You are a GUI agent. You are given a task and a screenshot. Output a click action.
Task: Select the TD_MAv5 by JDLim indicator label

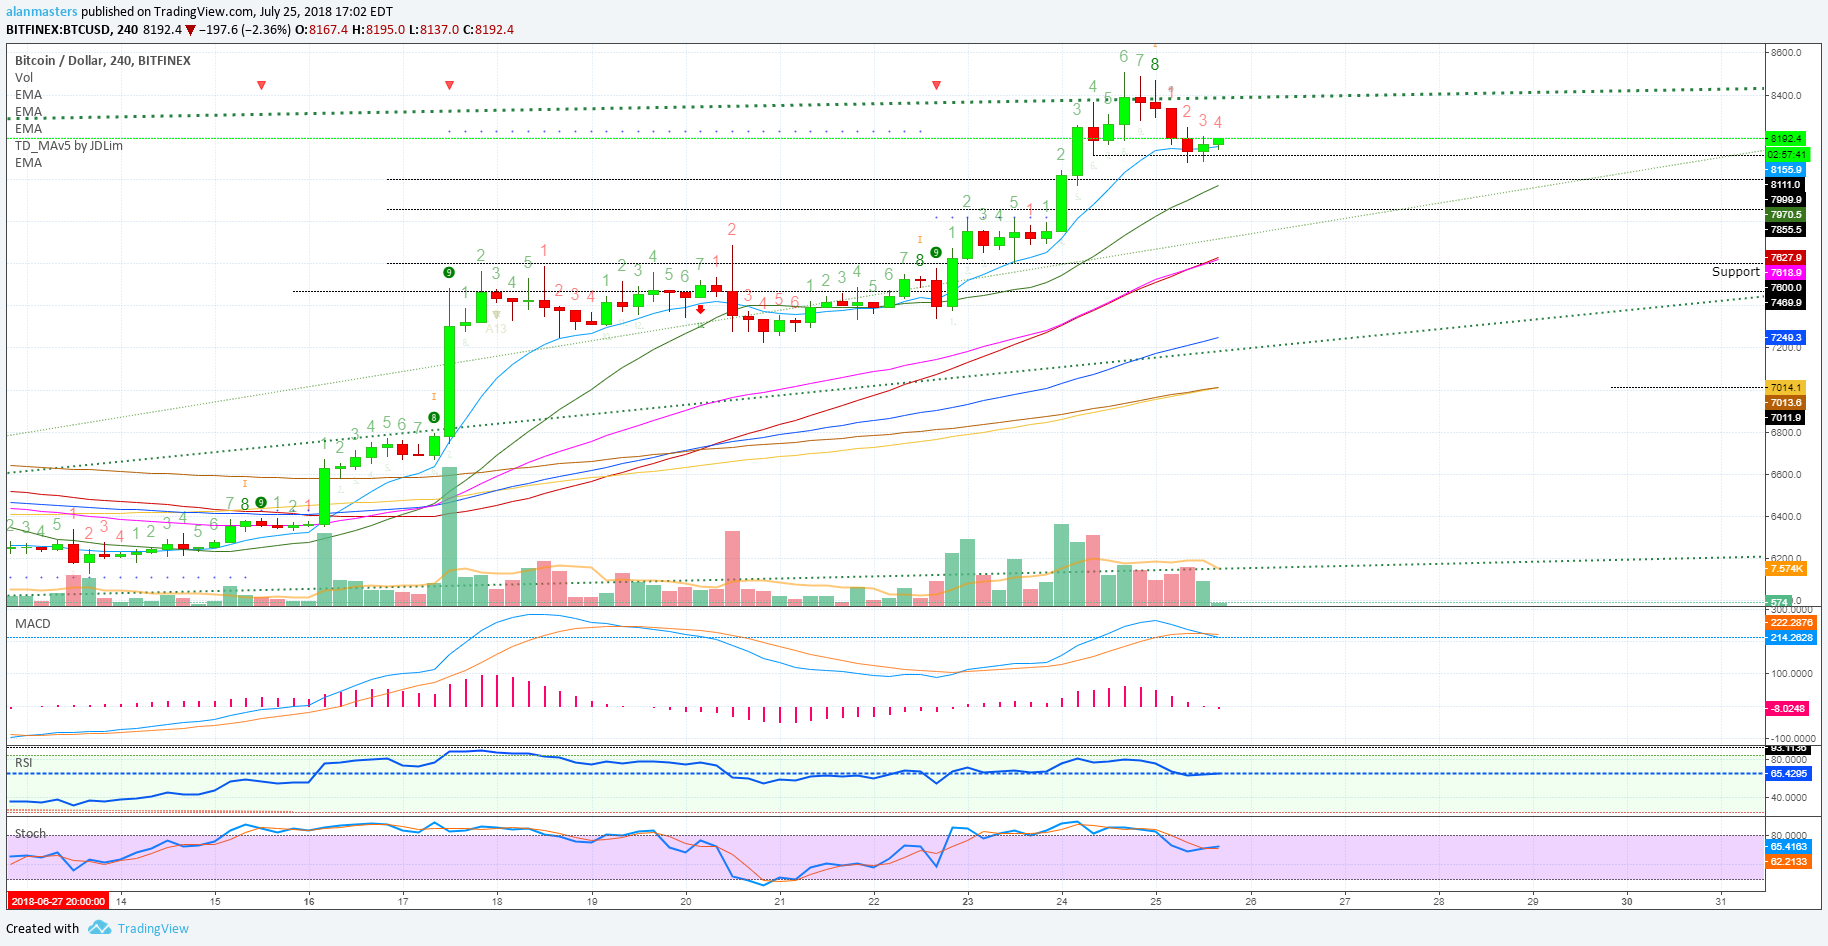69,146
